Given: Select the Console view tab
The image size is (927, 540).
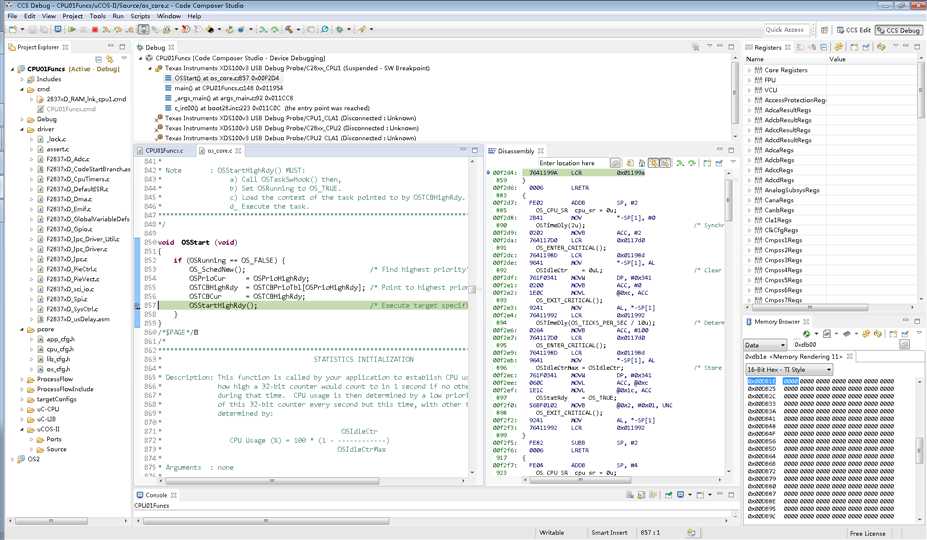Looking at the screenshot, I should pyautogui.click(x=156, y=494).
